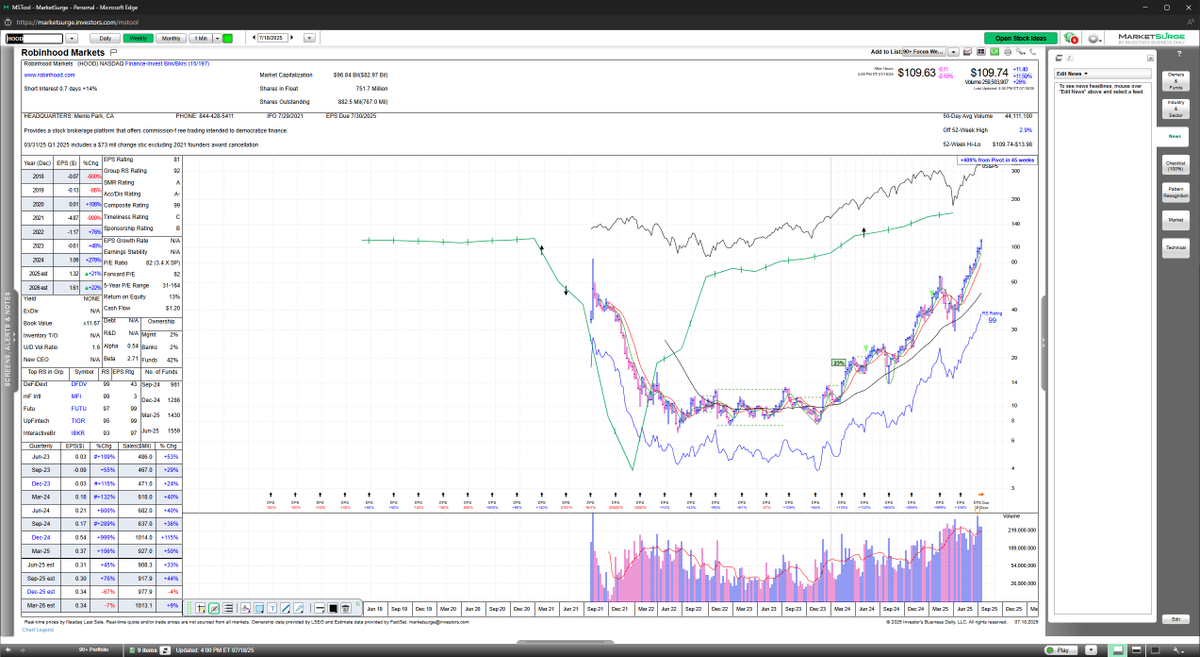Click the FUTU symbol in Top RS group
This screenshot has height=657, width=1200.
[x=79, y=408]
